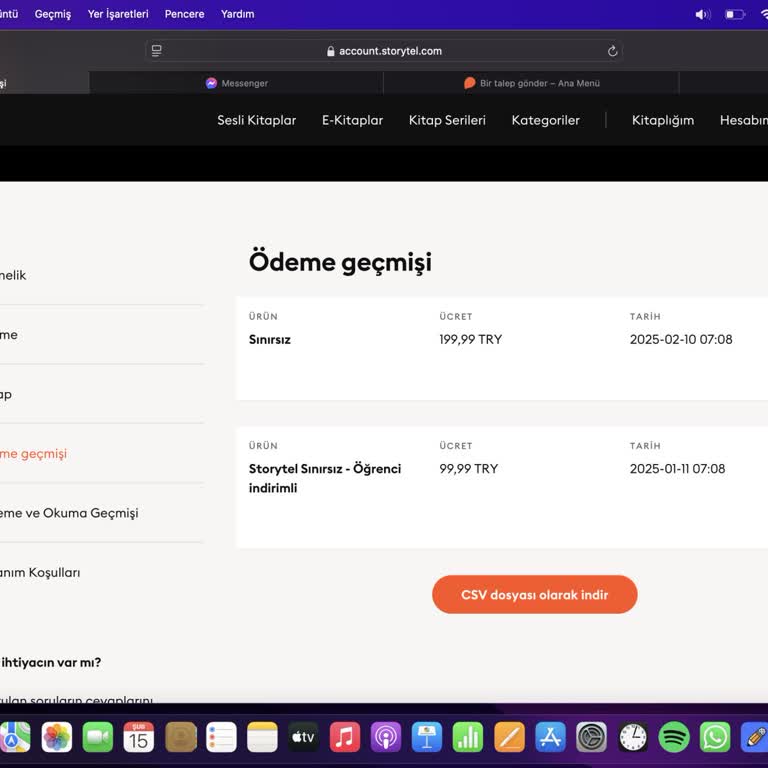Open Photos app in the Dock
Viewport: 768px width, 768px height.
click(x=57, y=737)
